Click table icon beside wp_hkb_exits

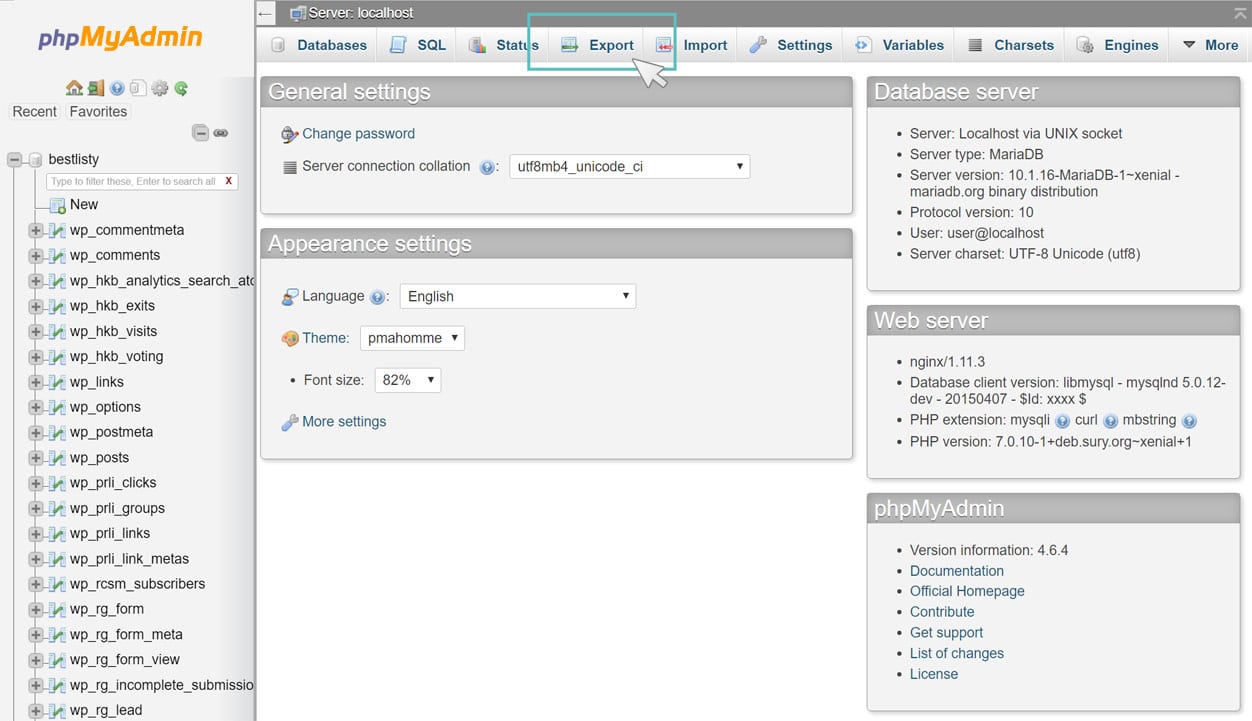pos(57,306)
